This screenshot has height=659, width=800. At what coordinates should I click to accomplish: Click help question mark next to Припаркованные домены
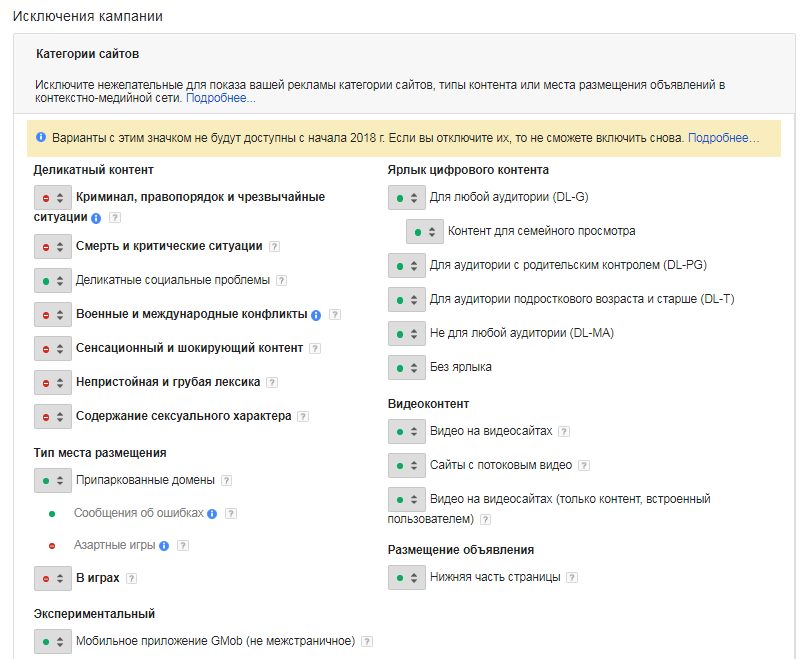(227, 480)
